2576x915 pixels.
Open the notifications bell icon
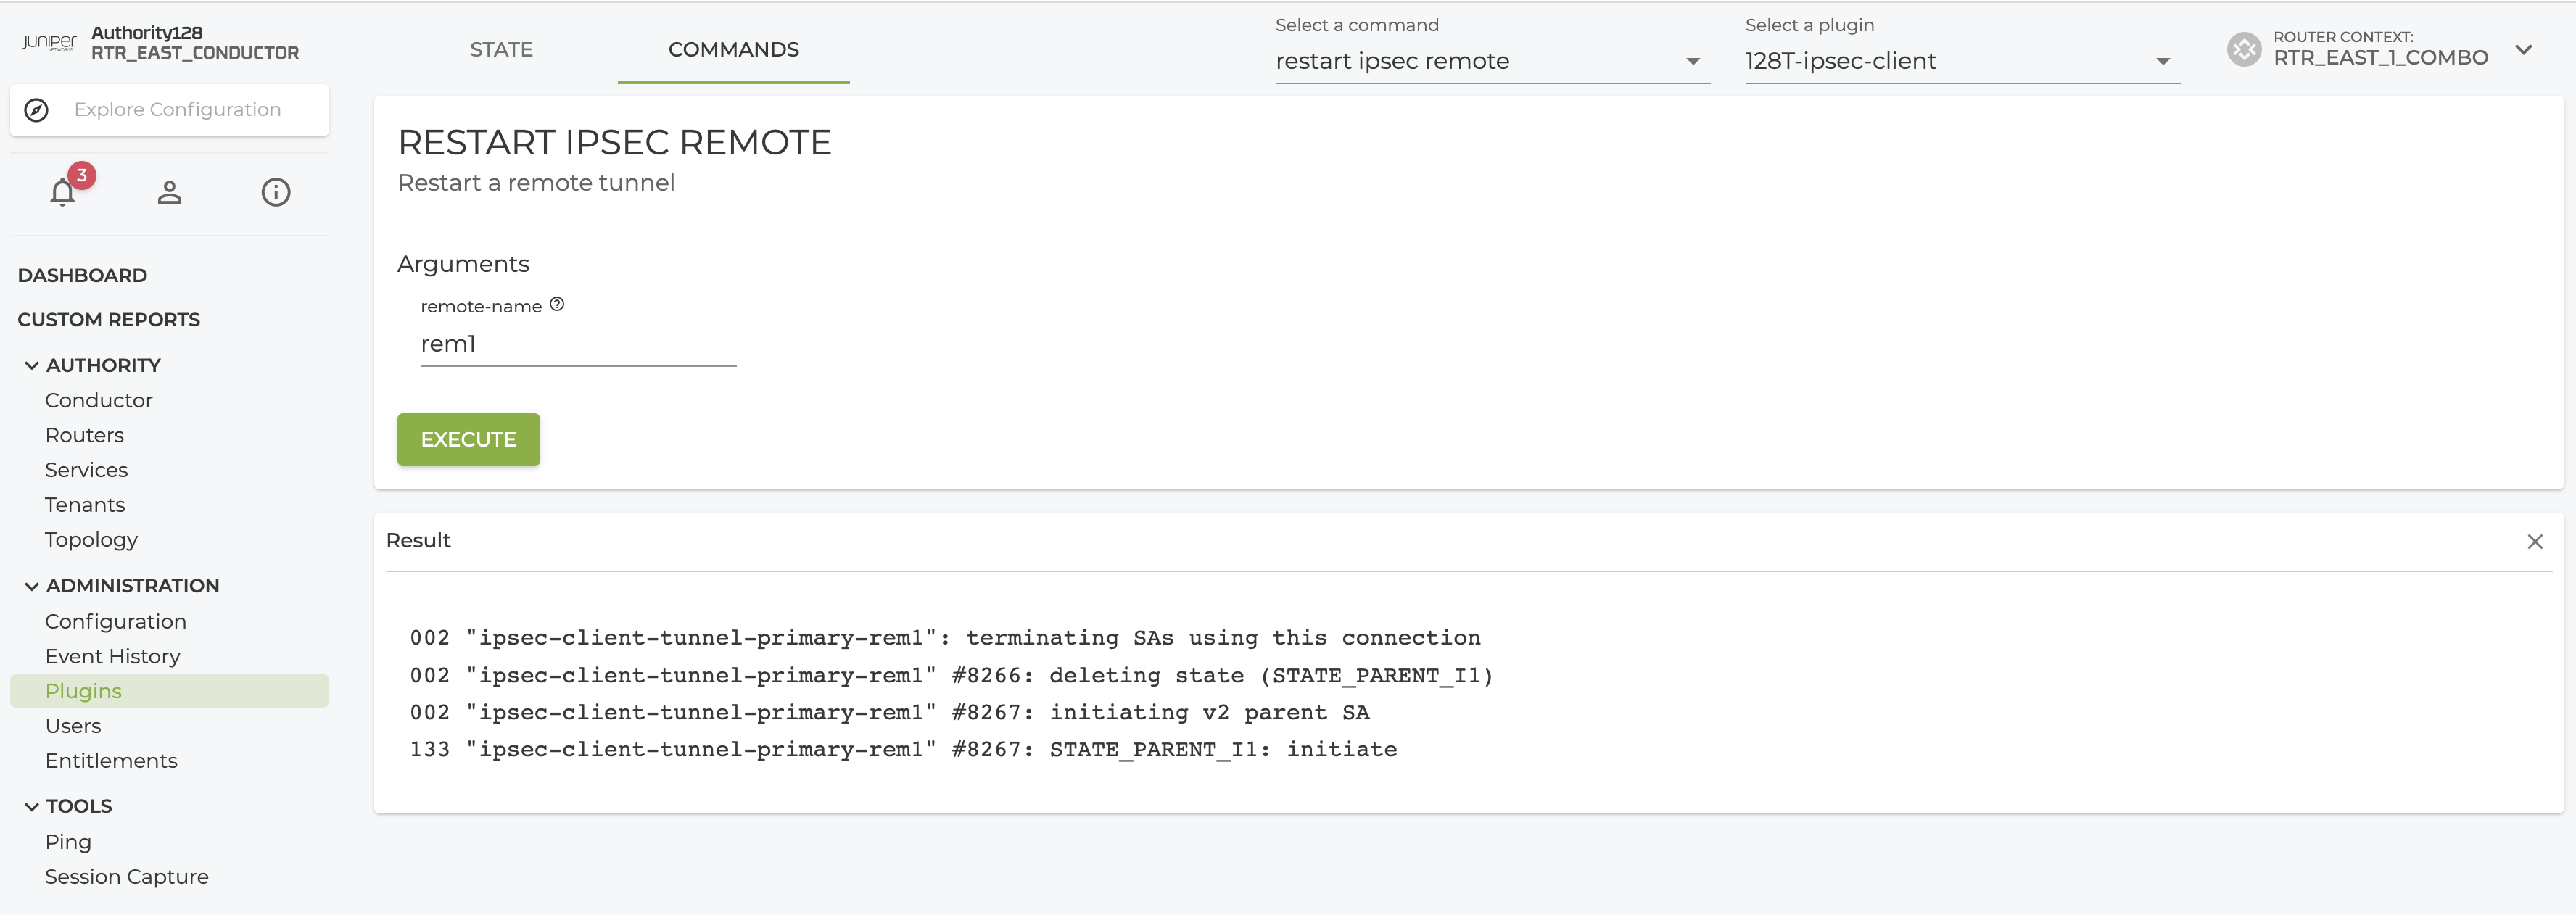(63, 192)
